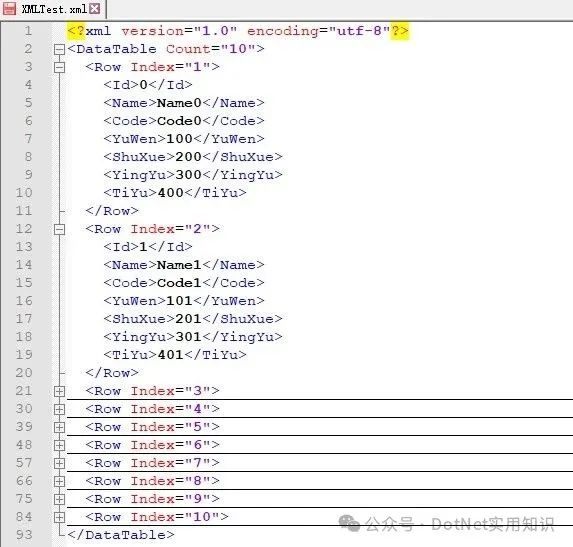Click the utf-8 encoding value
Screen dimensions: 573x547
click(x=359, y=31)
